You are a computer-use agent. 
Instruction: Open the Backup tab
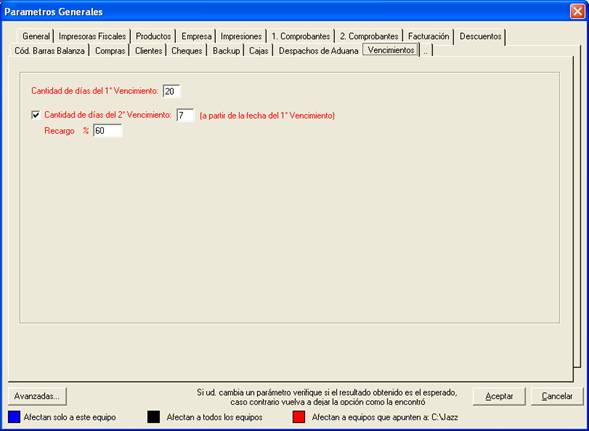click(226, 51)
